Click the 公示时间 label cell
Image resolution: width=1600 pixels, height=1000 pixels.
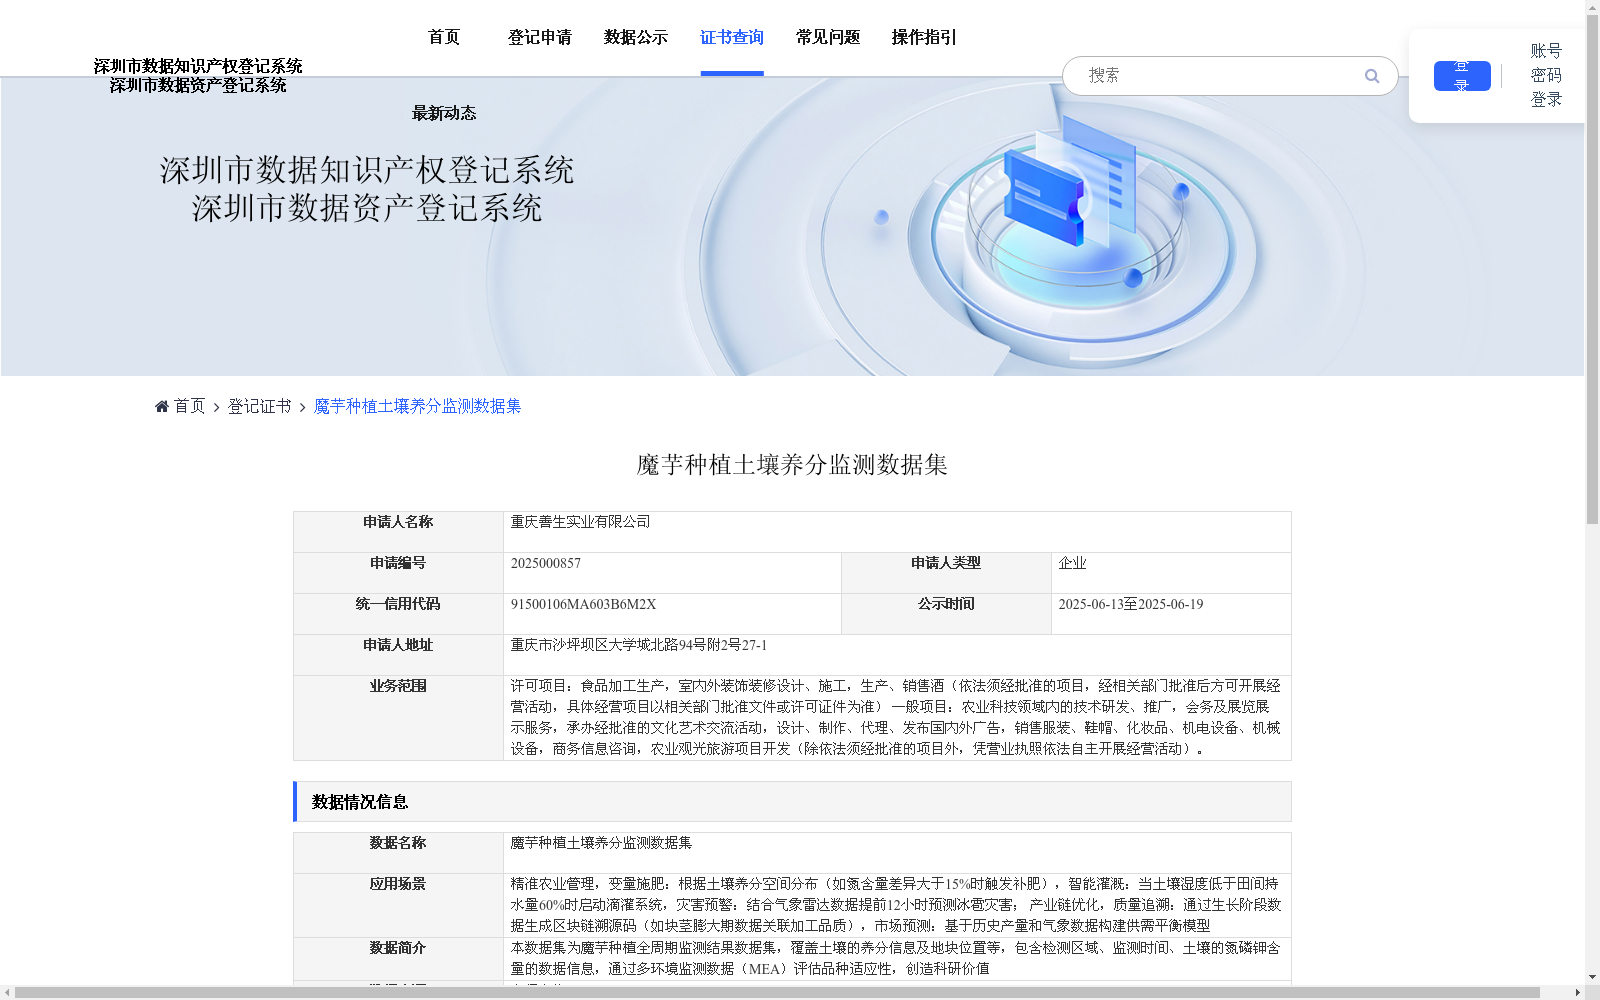coord(946,614)
